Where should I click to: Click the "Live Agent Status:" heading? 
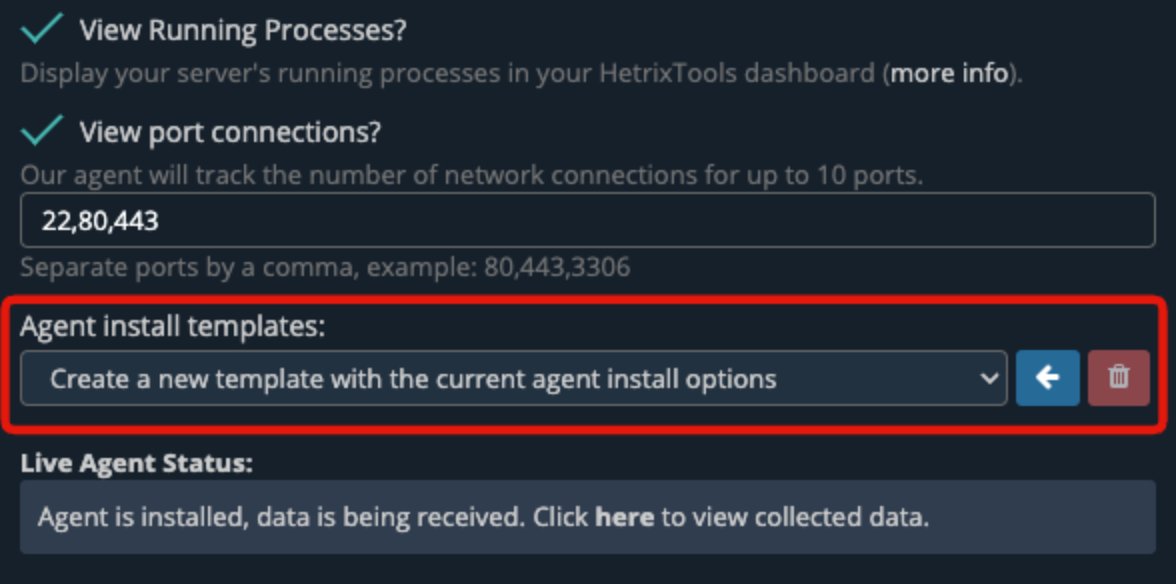tap(137, 464)
